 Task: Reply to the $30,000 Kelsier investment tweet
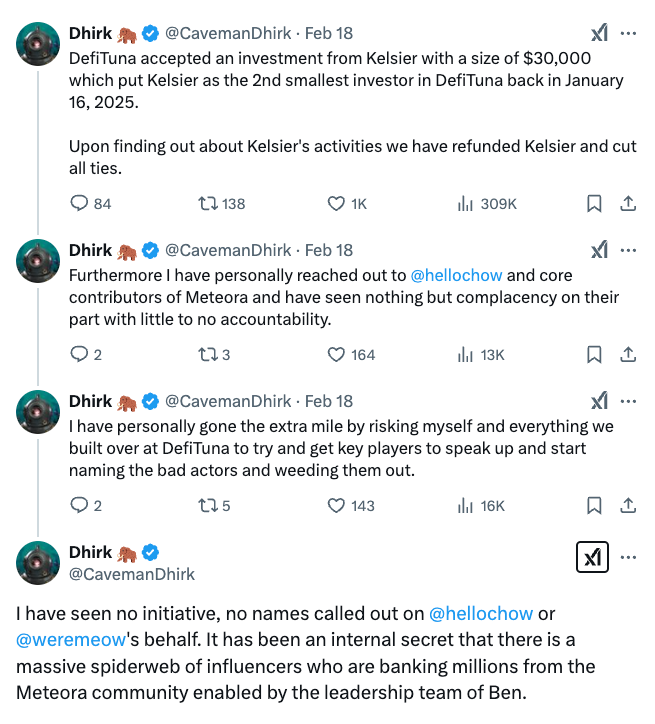80,203
